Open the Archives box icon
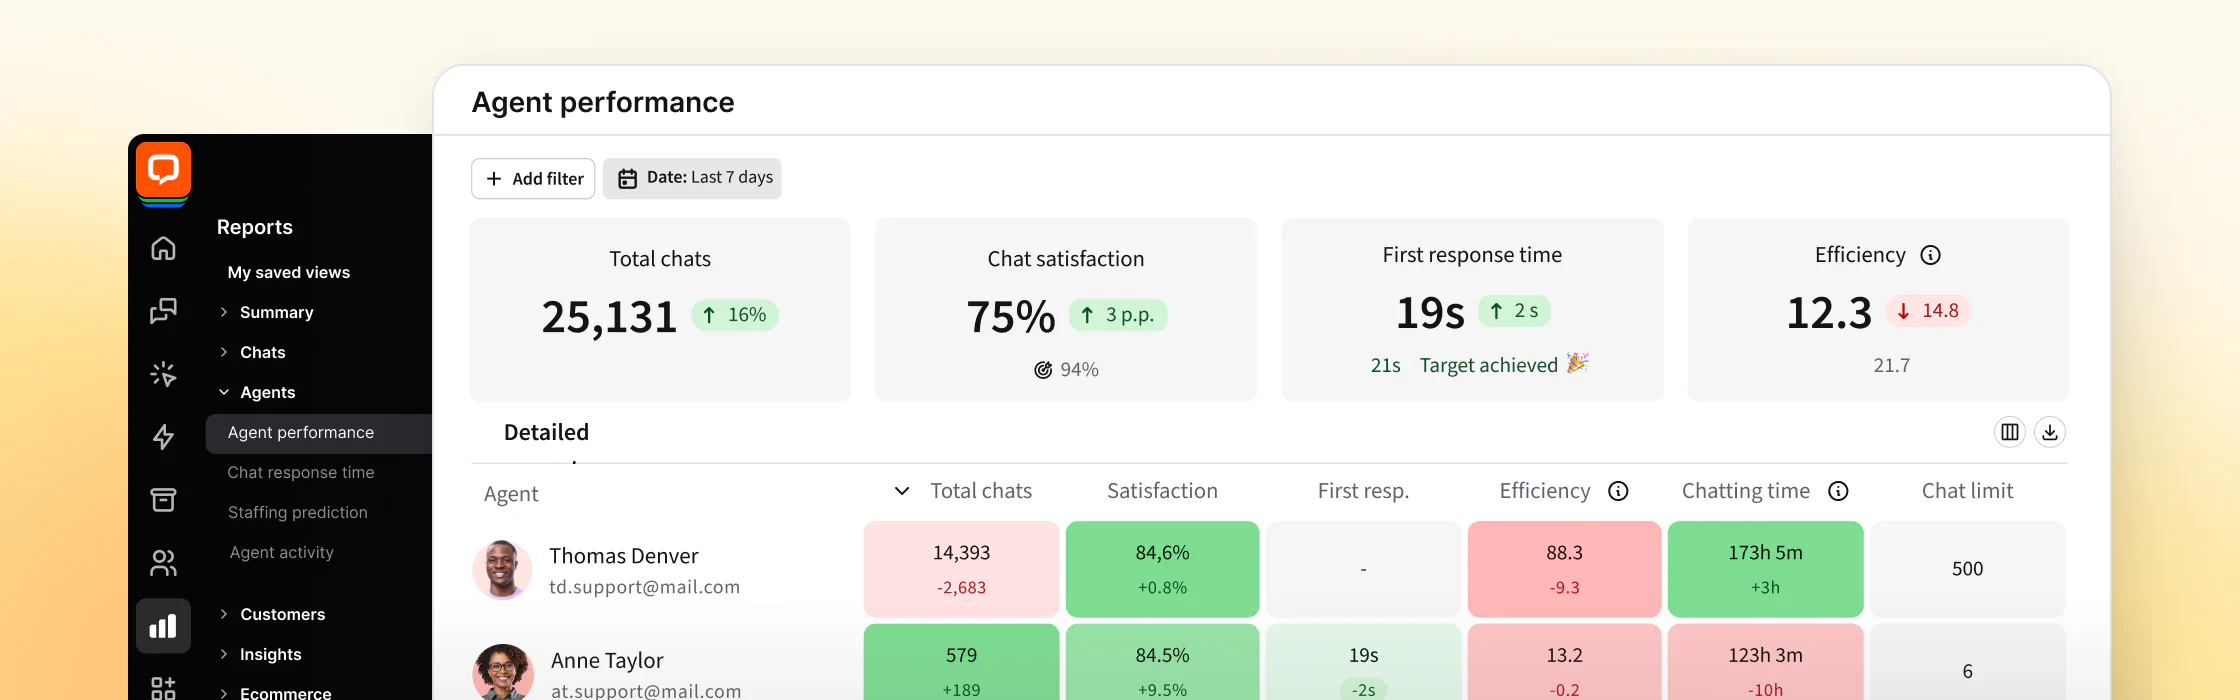This screenshot has height=700, width=2240. tap(163, 499)
